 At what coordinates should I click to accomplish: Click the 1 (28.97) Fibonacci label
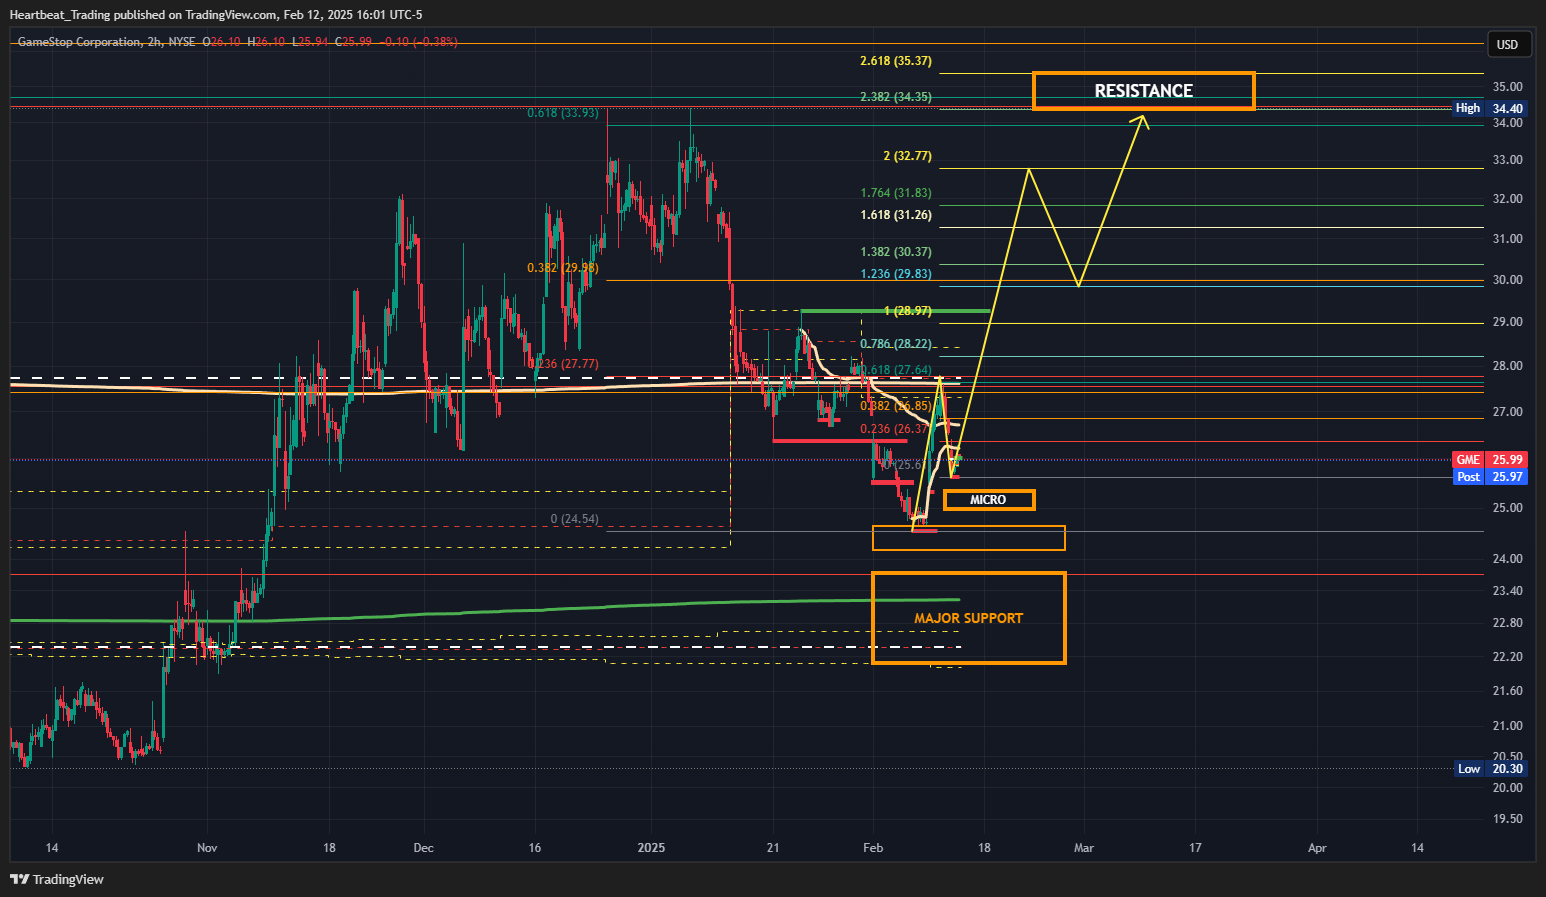[907, 312]
